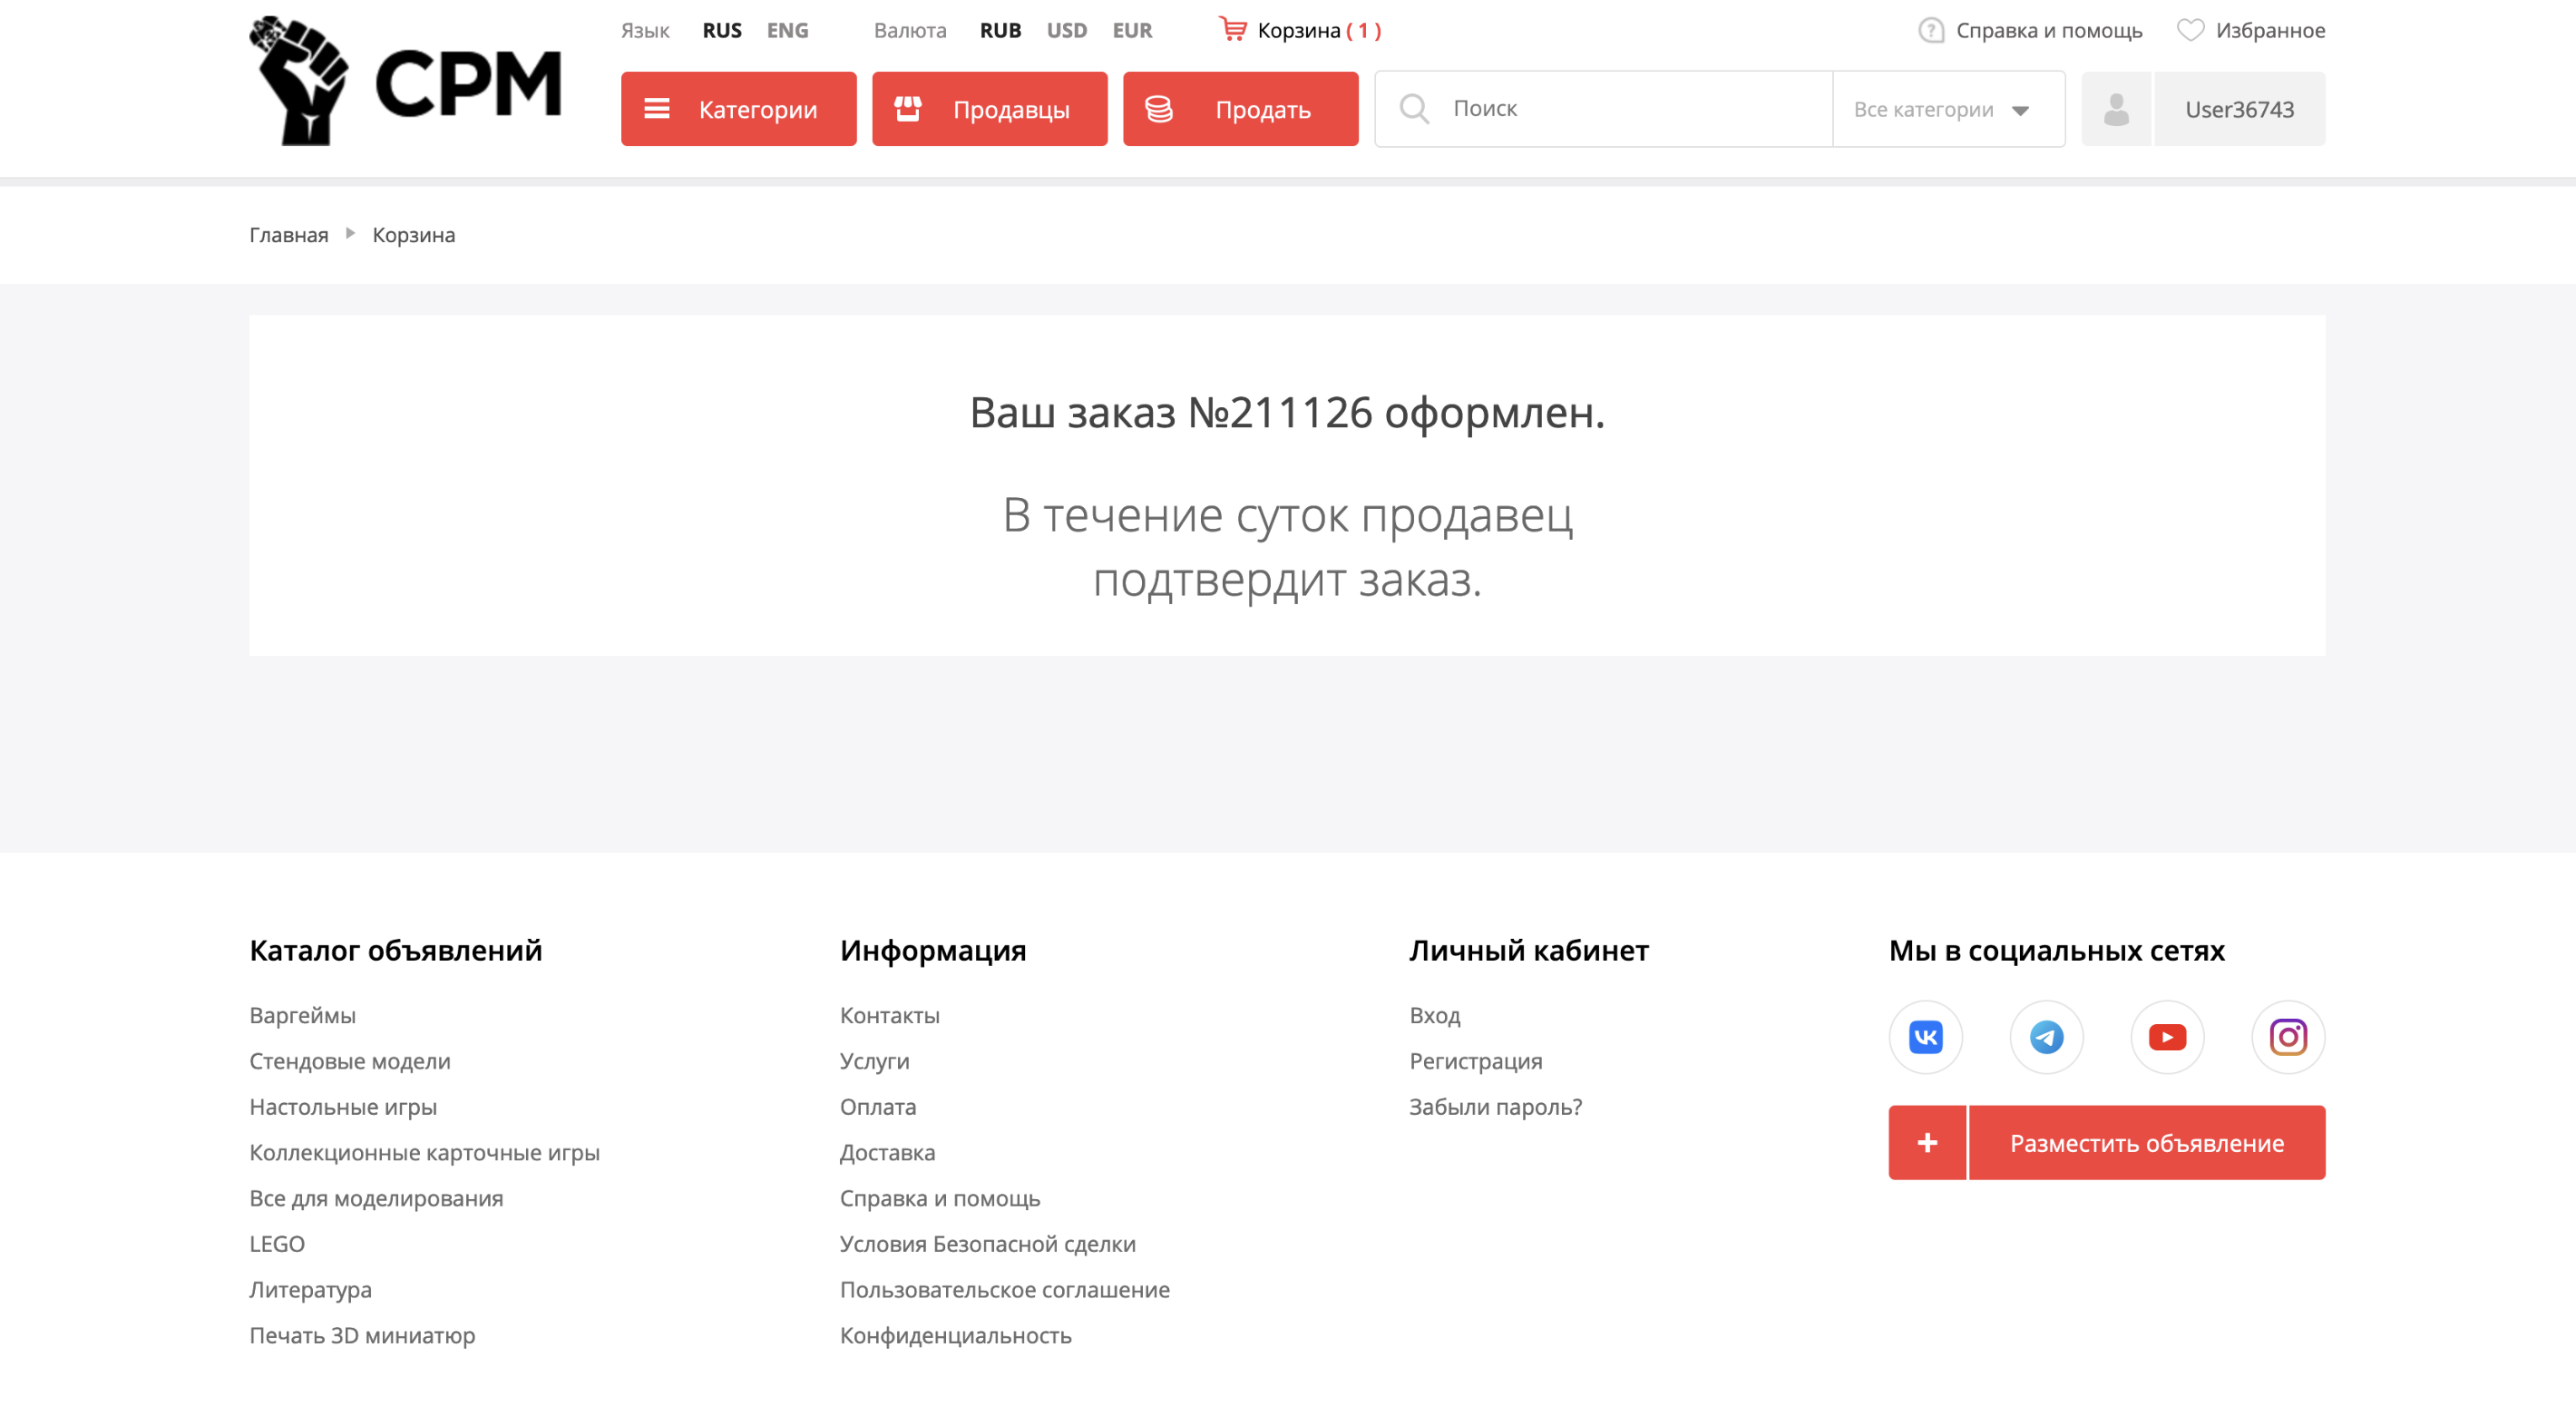Image resolution: width=2576 pixels, height=1406 pixels.
Task: Open the Оплата footer link
Action: (x=877, y=1107)
